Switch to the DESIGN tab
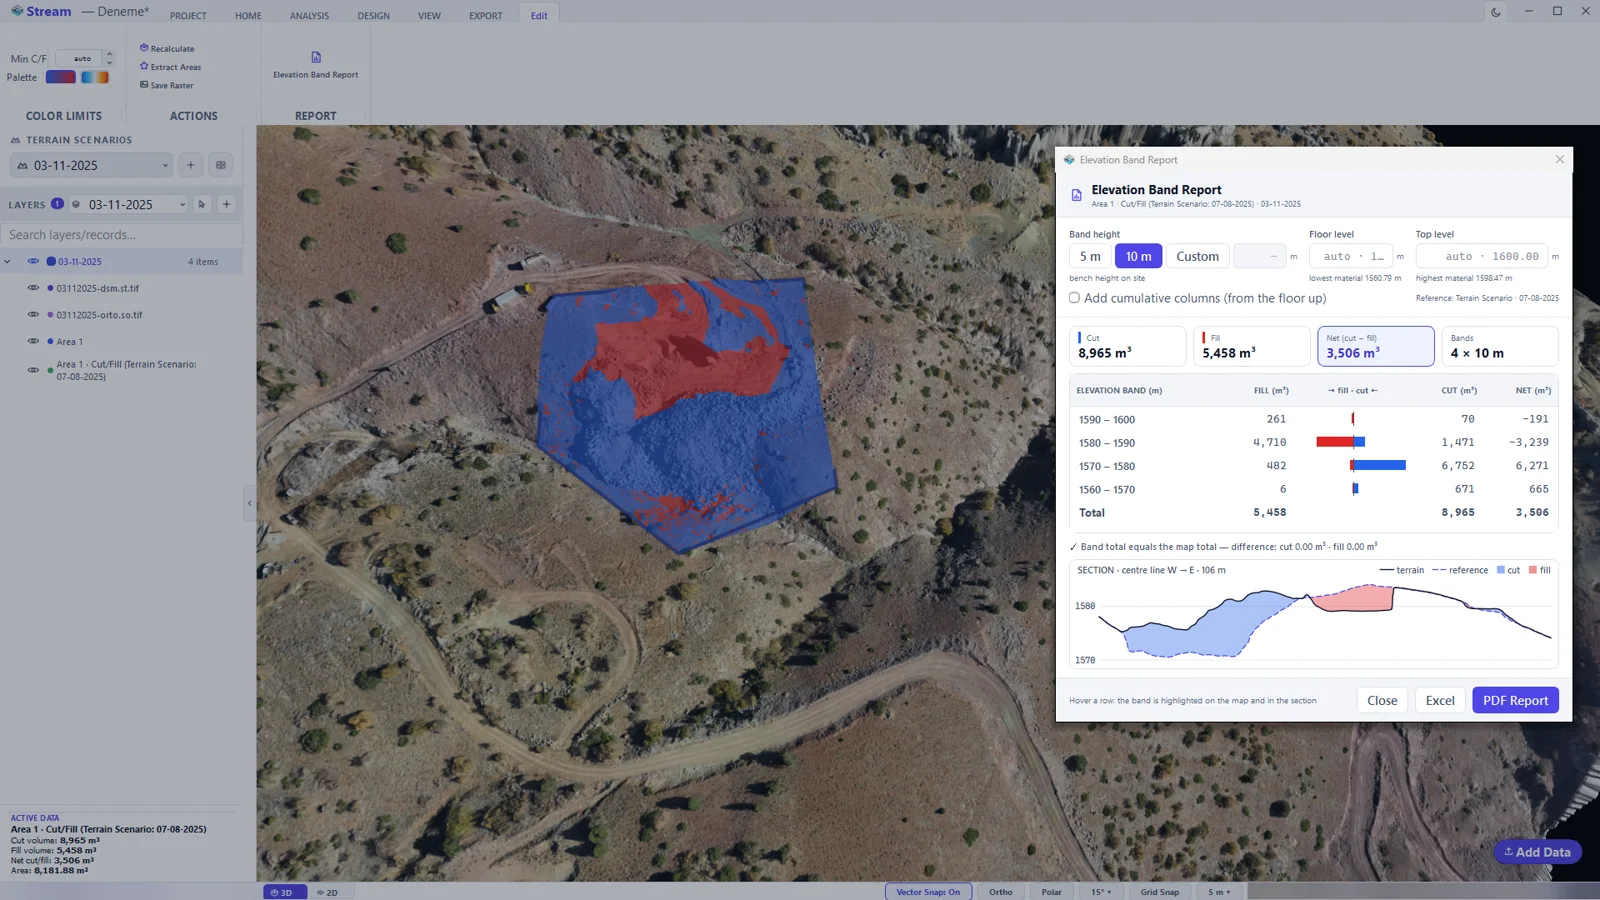The width and height of the screenshot is (1600, 900). click(374, 16)
